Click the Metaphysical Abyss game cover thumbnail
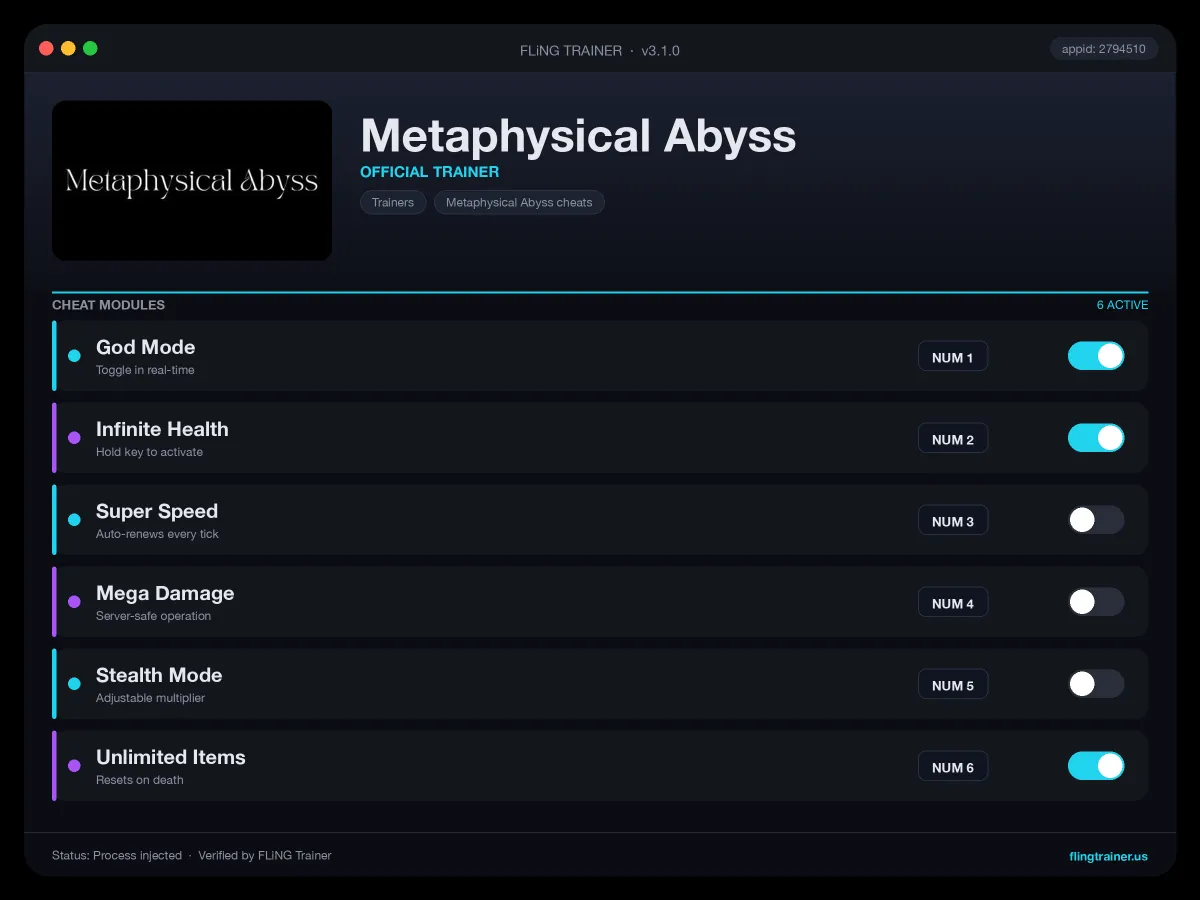 (x=192, y=180)
